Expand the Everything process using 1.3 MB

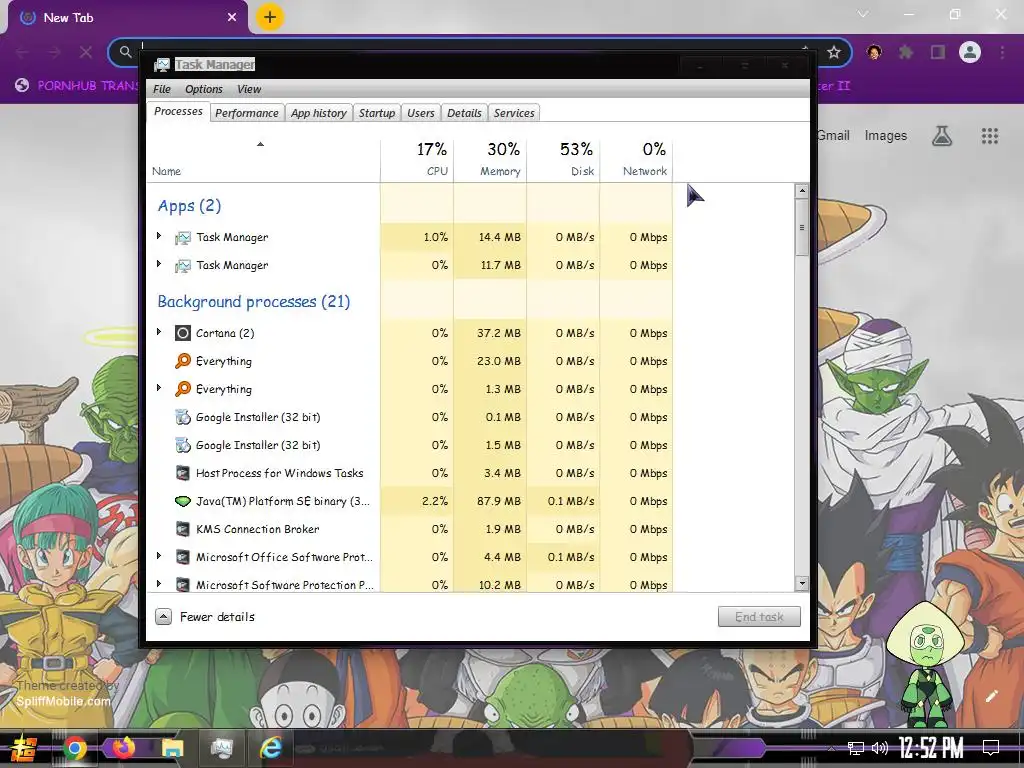[x=159, y=389]
